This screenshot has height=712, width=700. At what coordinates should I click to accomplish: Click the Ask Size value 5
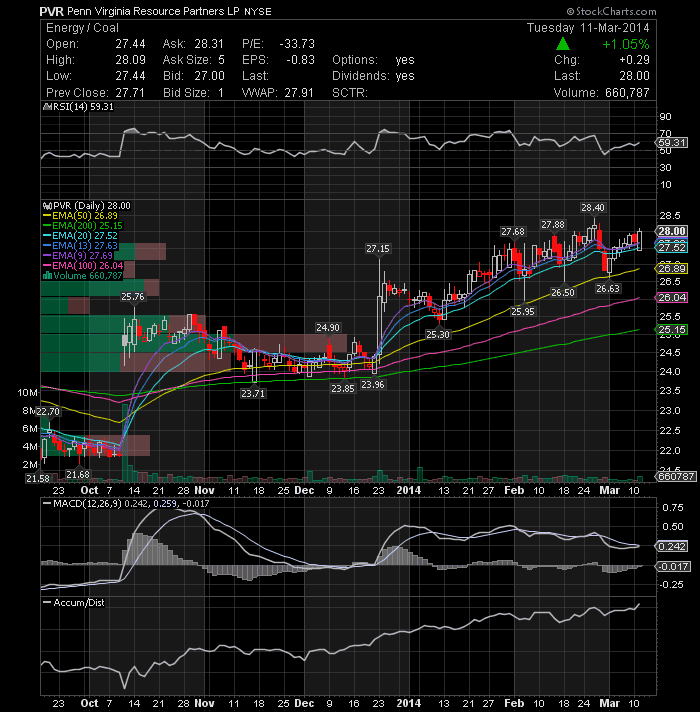[x=221, y=60]
